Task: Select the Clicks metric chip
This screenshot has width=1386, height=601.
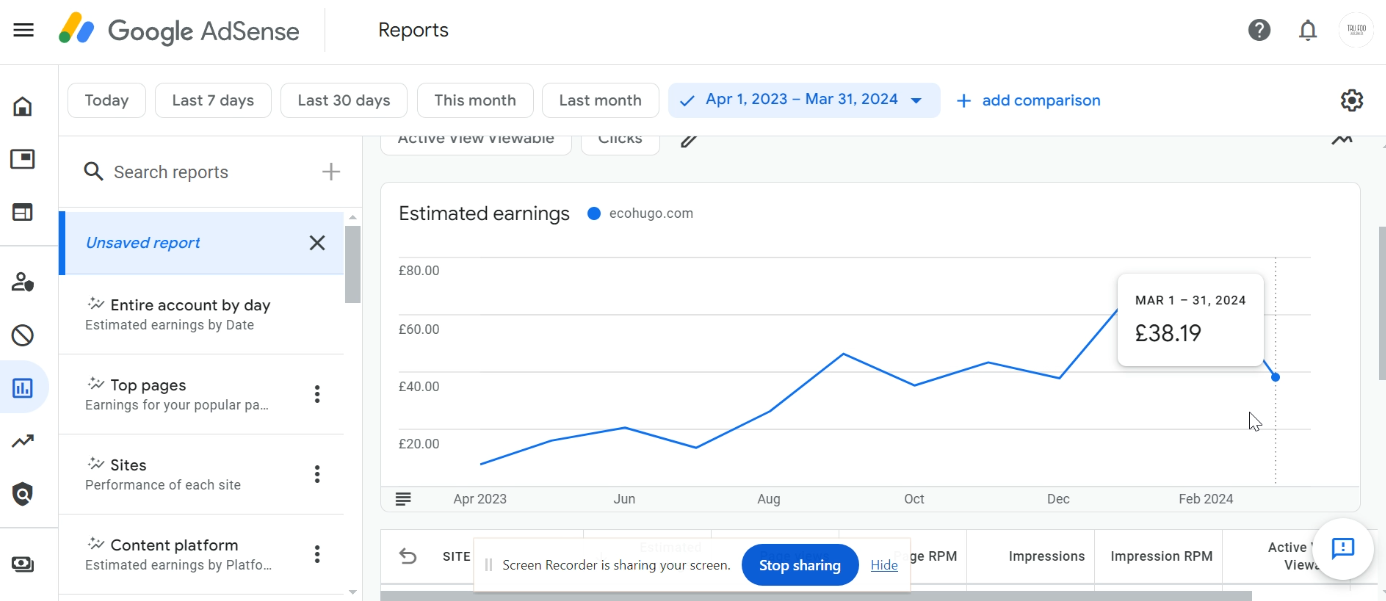Action: 620,140
